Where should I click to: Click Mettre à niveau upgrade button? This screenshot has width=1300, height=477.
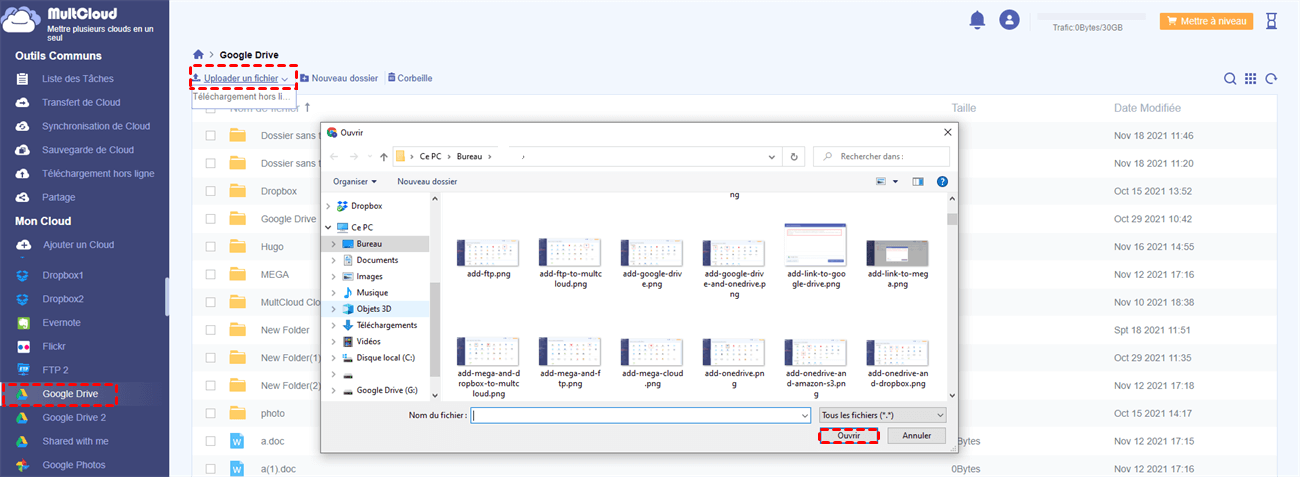pyautogui.click(x=1206, y=20)
